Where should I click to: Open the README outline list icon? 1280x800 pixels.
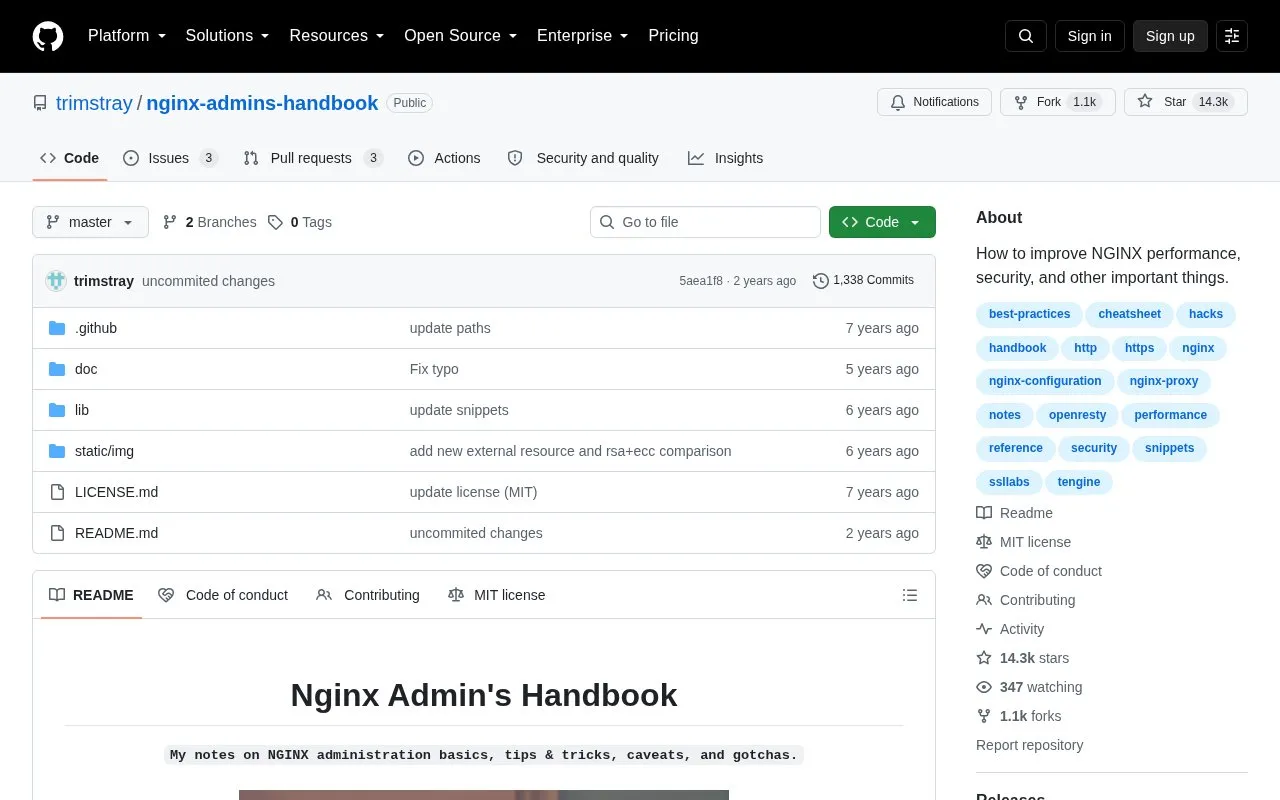[910, 595]
